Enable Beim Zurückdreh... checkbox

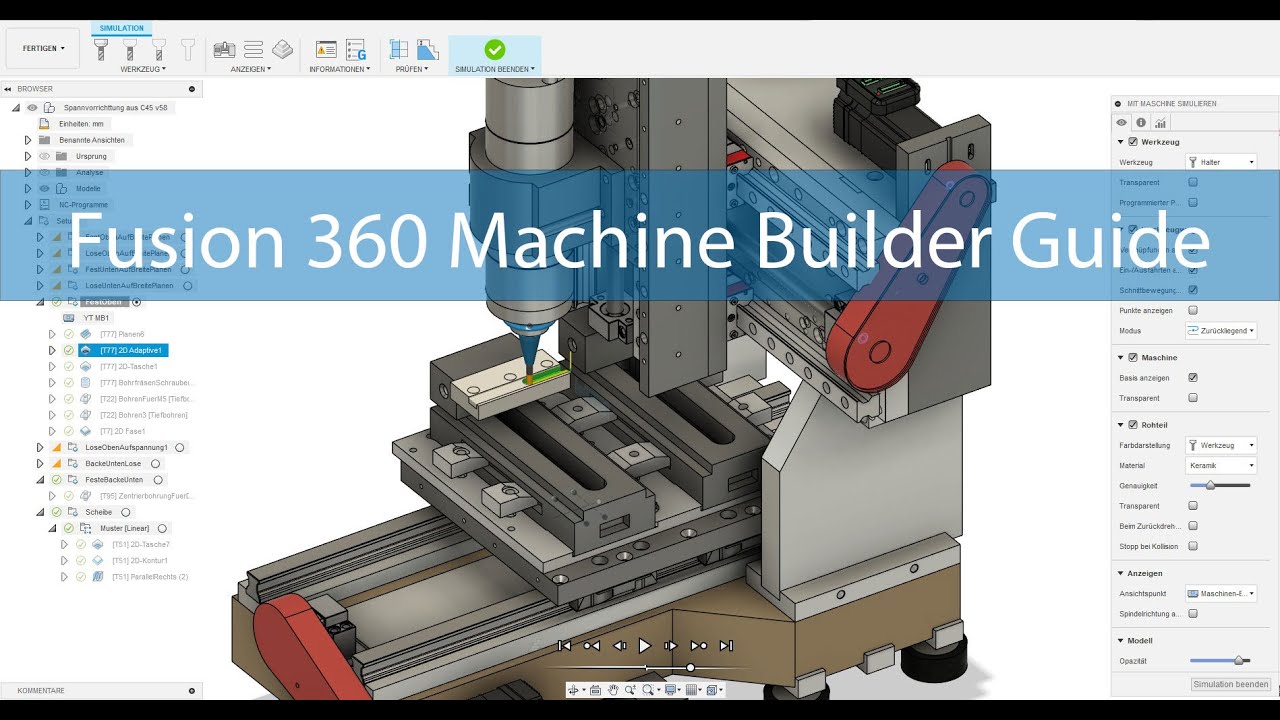(1193, 526)
